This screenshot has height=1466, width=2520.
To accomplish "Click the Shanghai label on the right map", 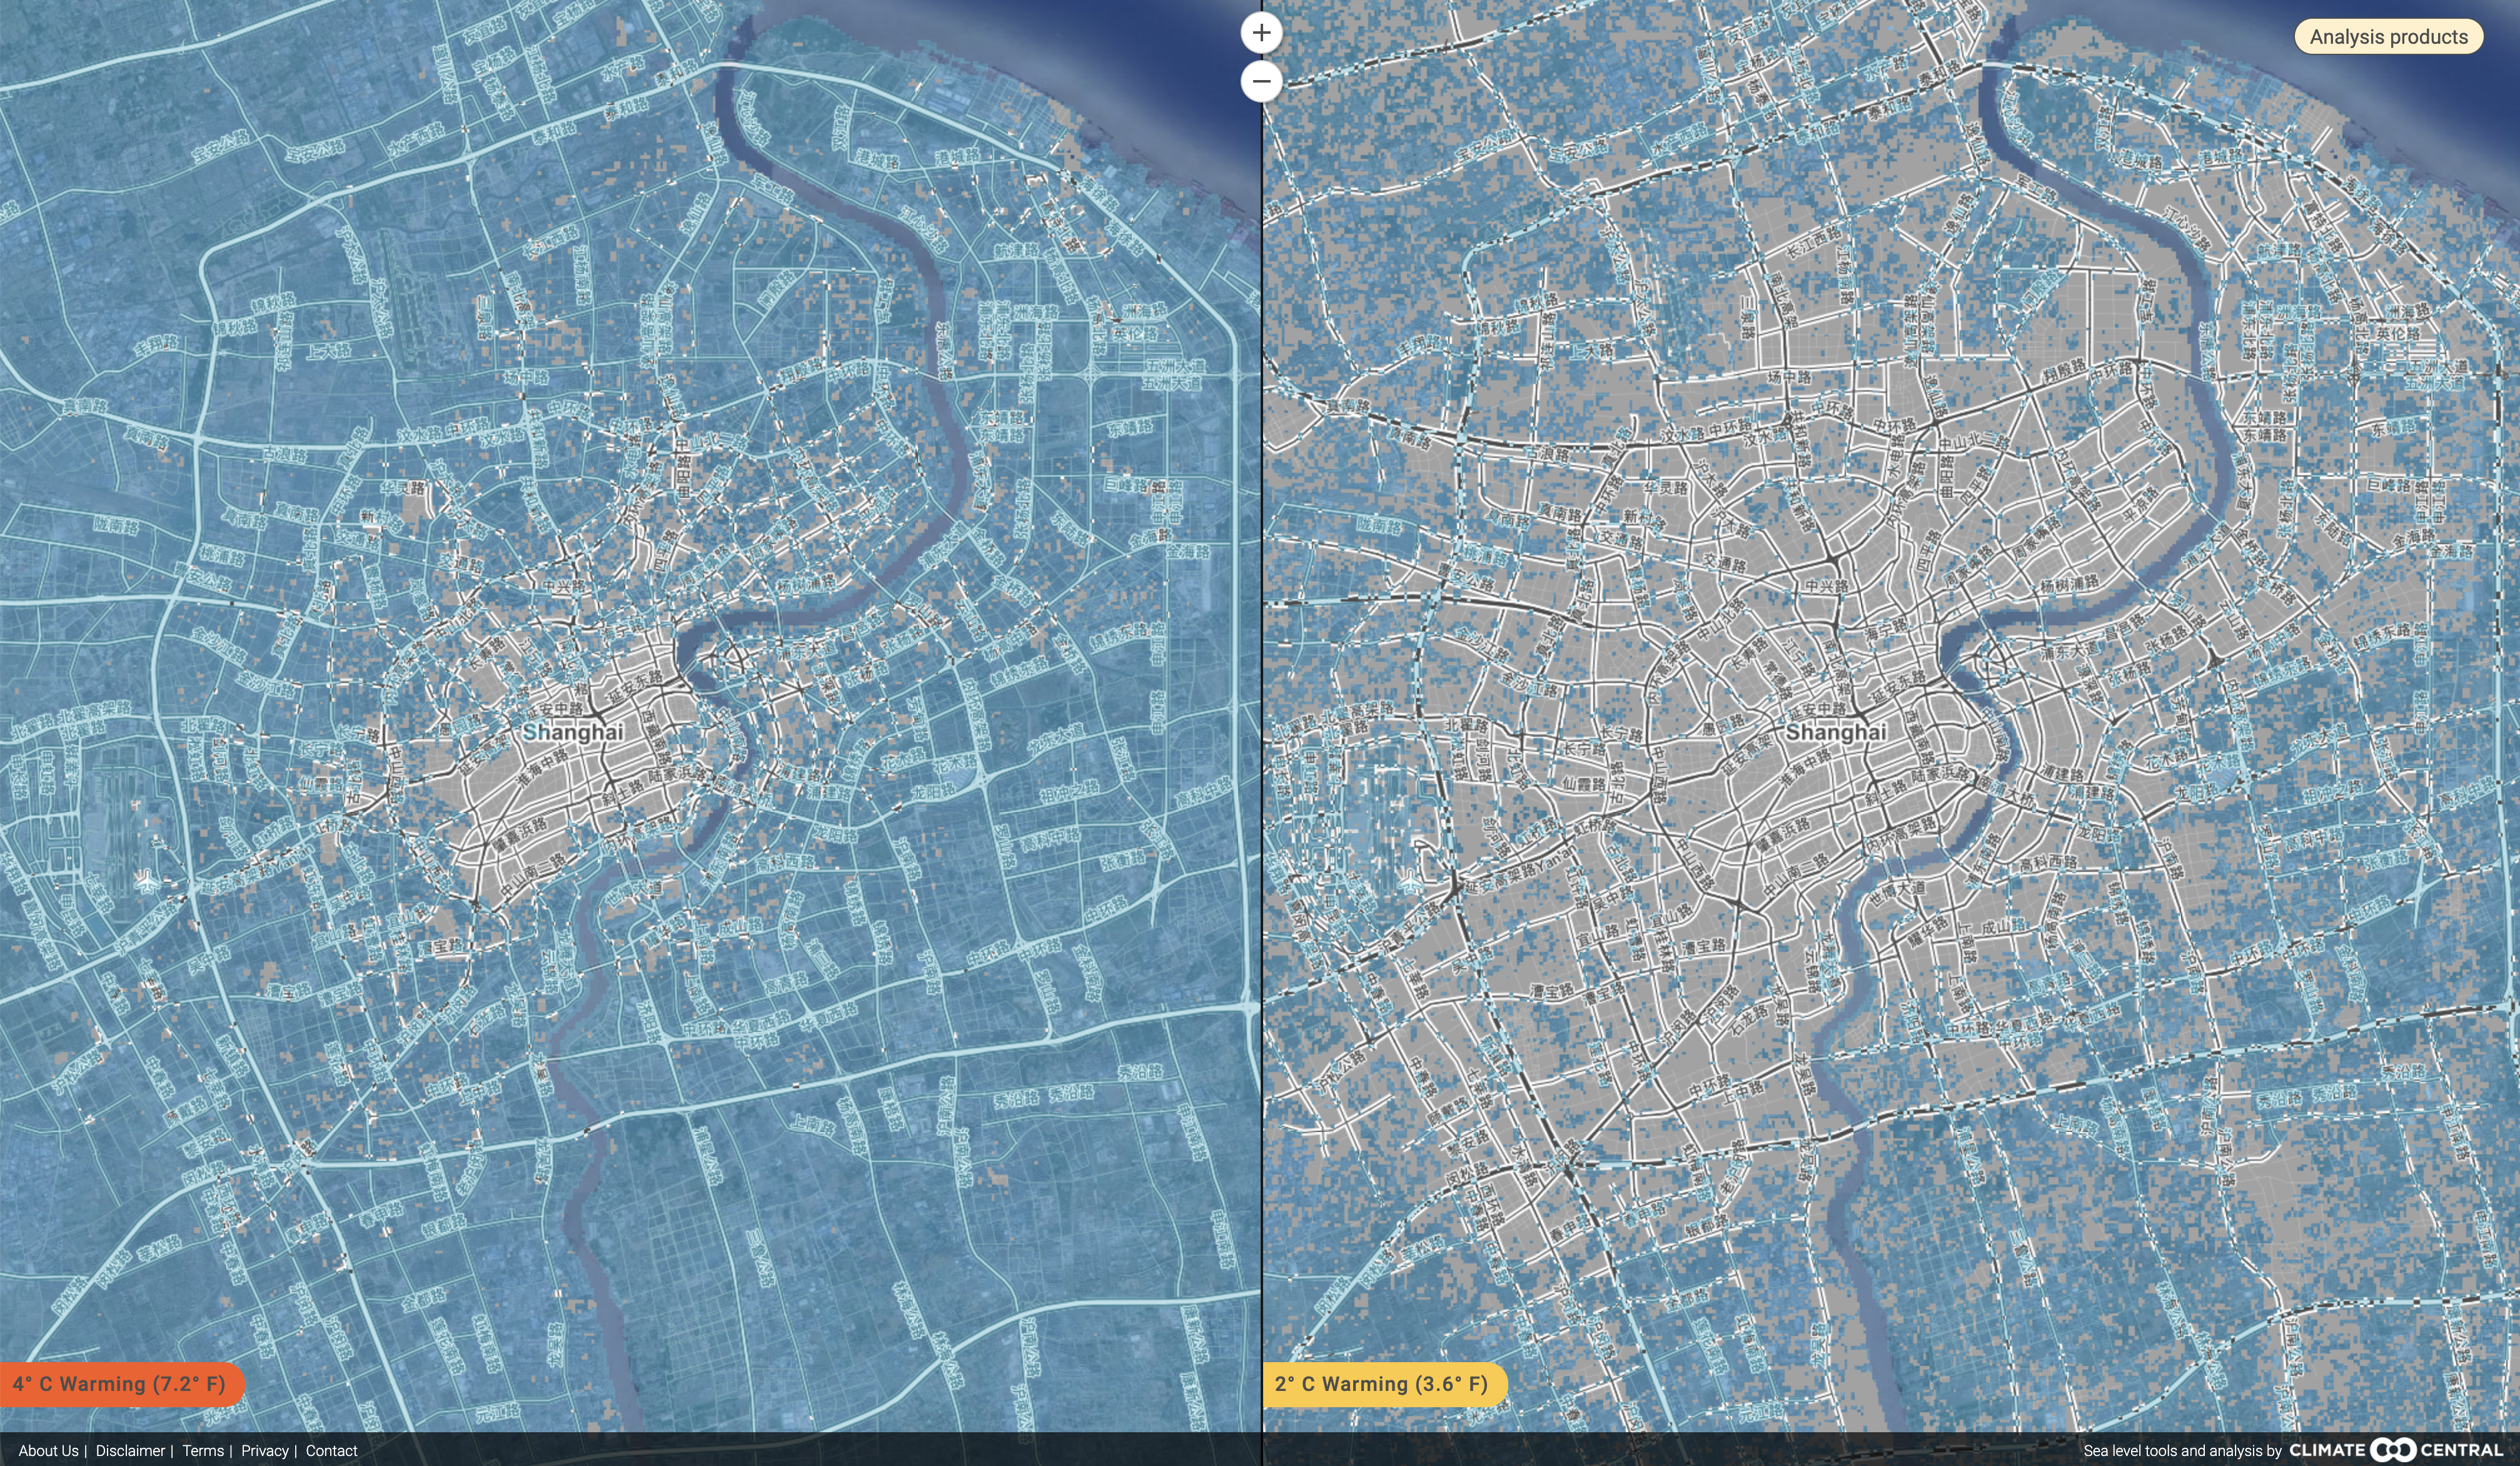I will 1836,732.
